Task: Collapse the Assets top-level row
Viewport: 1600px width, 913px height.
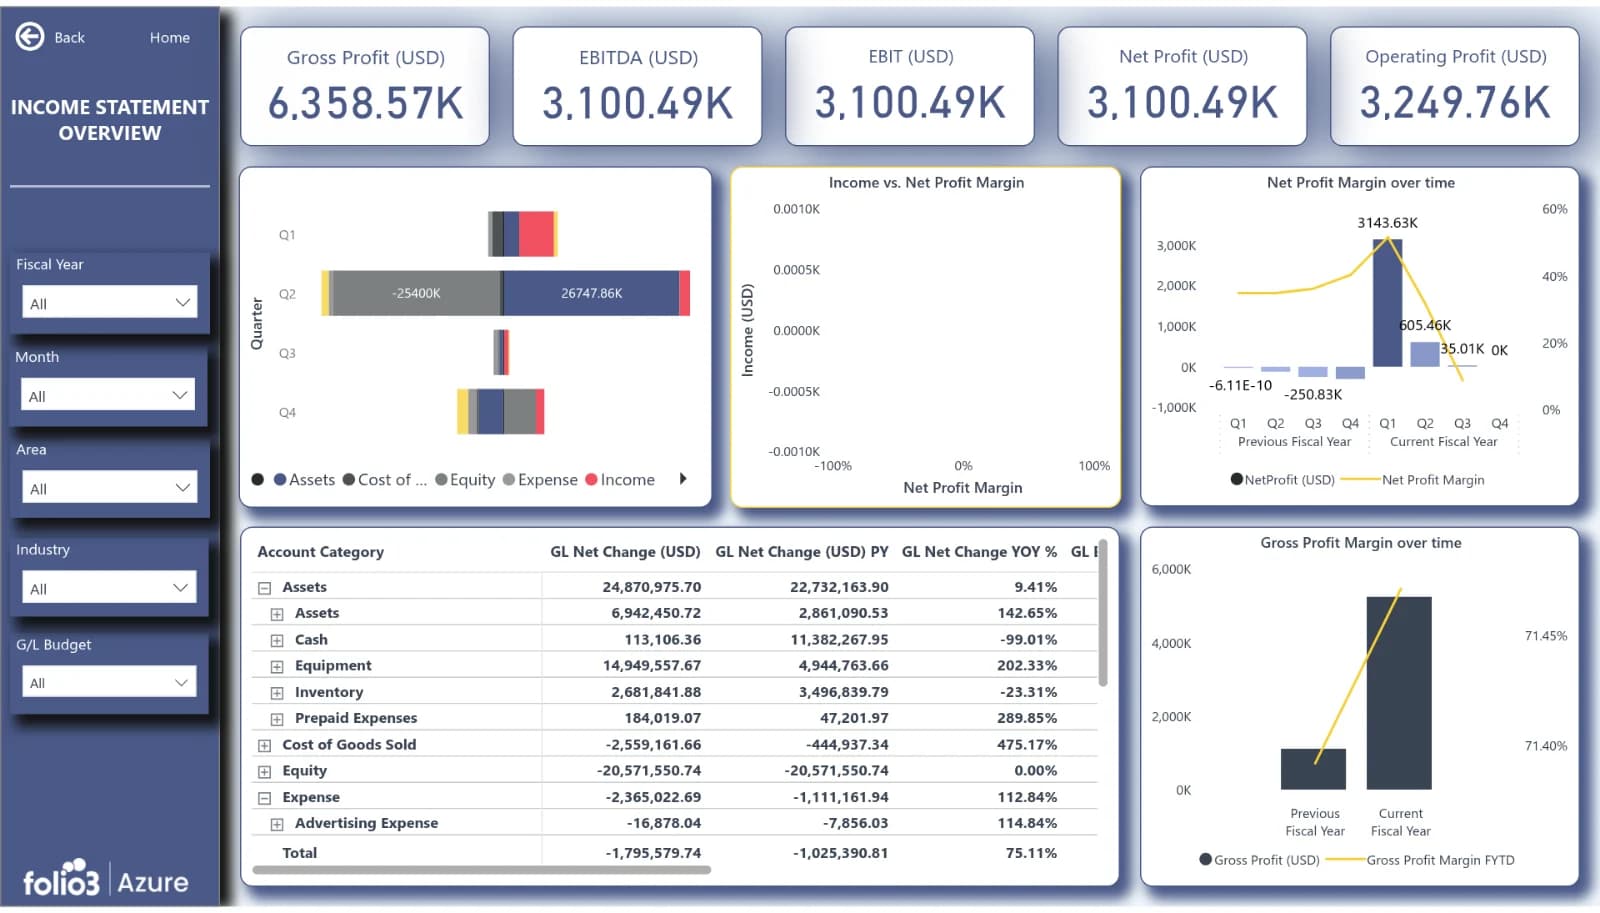Action: (x=265, y=588)
